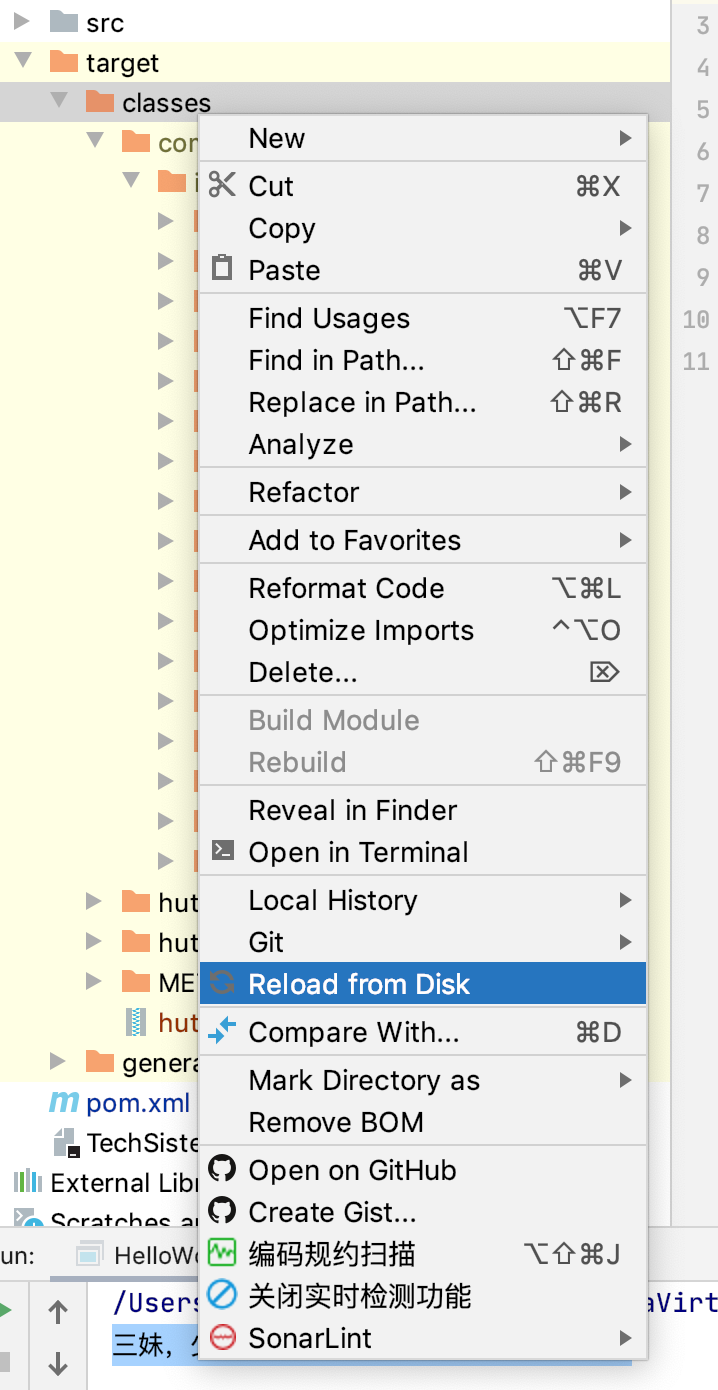This screenshot has width=718, height=1390.
Task: Open pom.xml in the project tree
Action: coord(137,1103)
